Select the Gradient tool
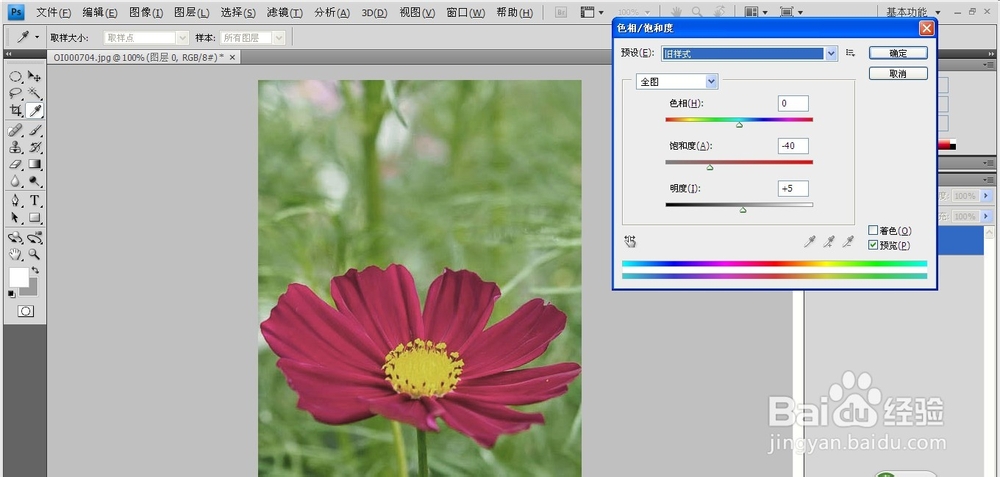 (34, 164)
